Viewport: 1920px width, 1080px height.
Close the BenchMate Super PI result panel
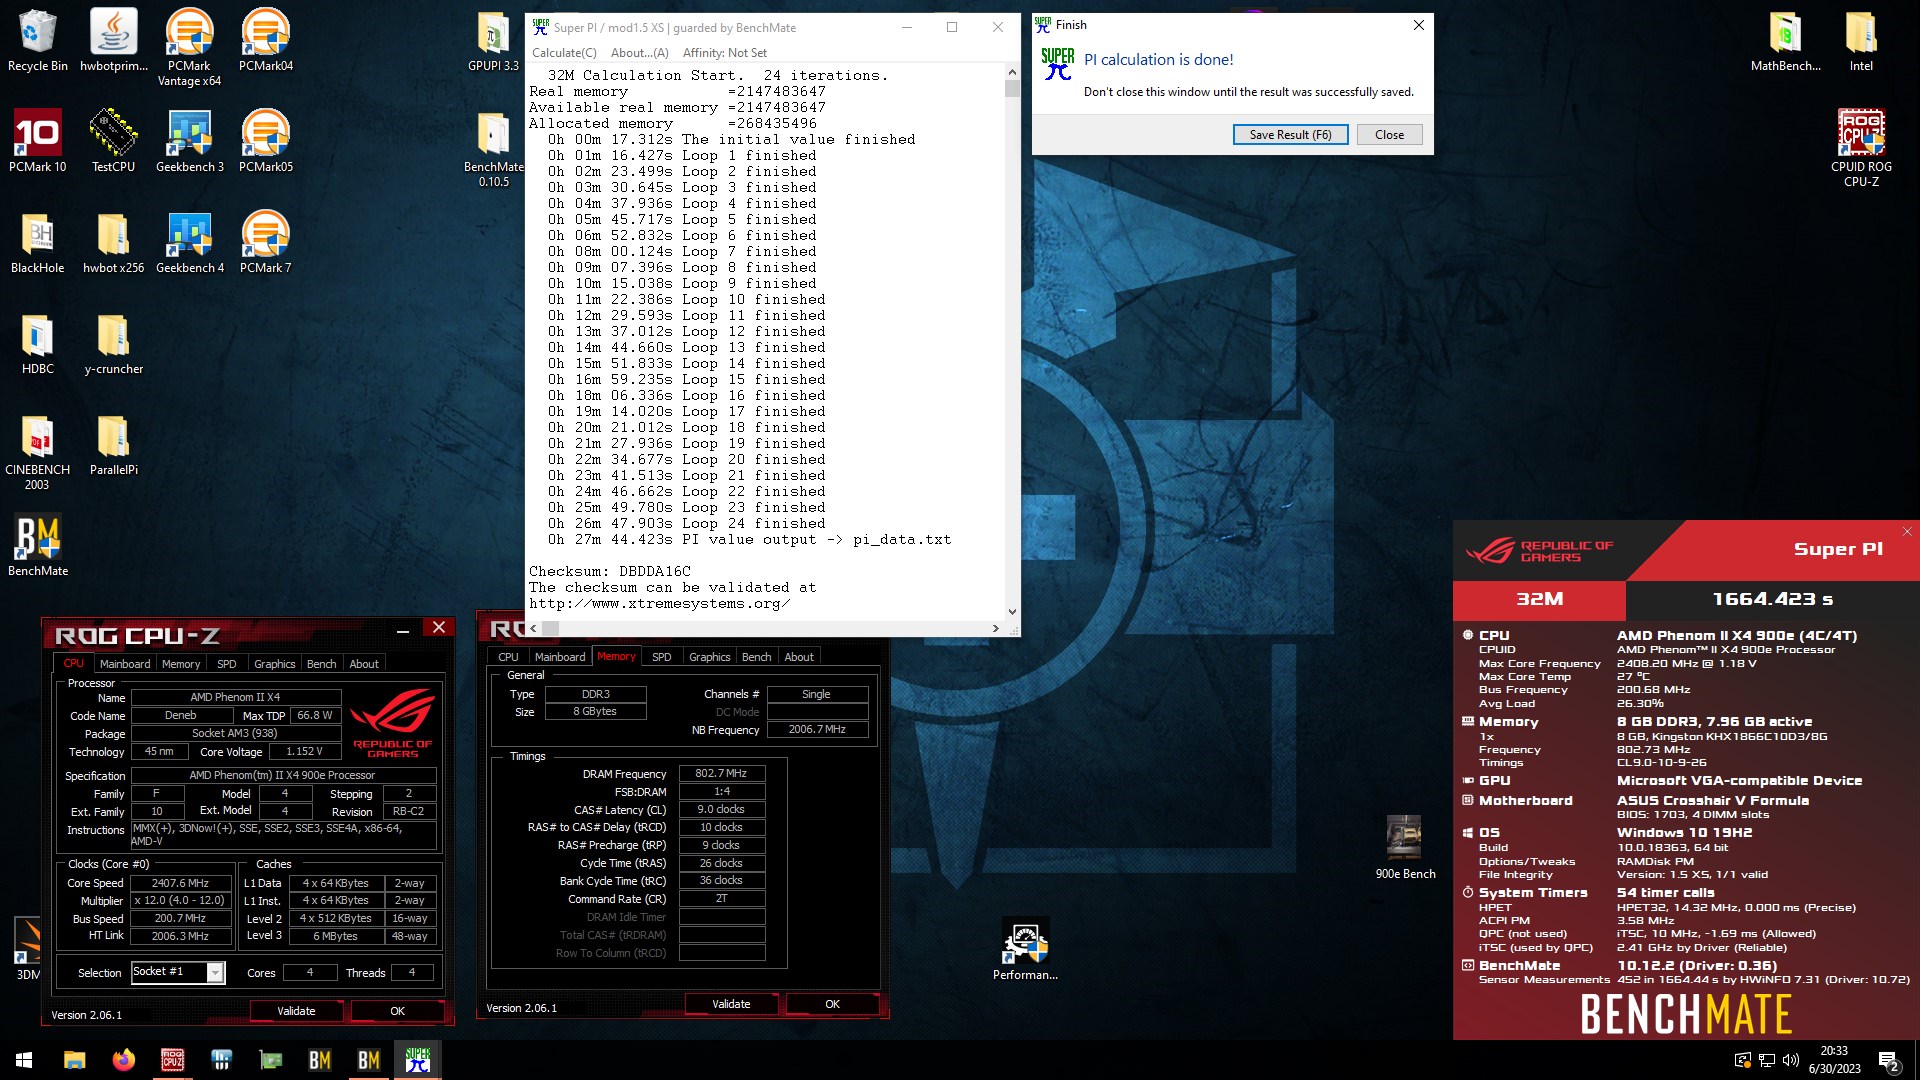[1907, 531]
